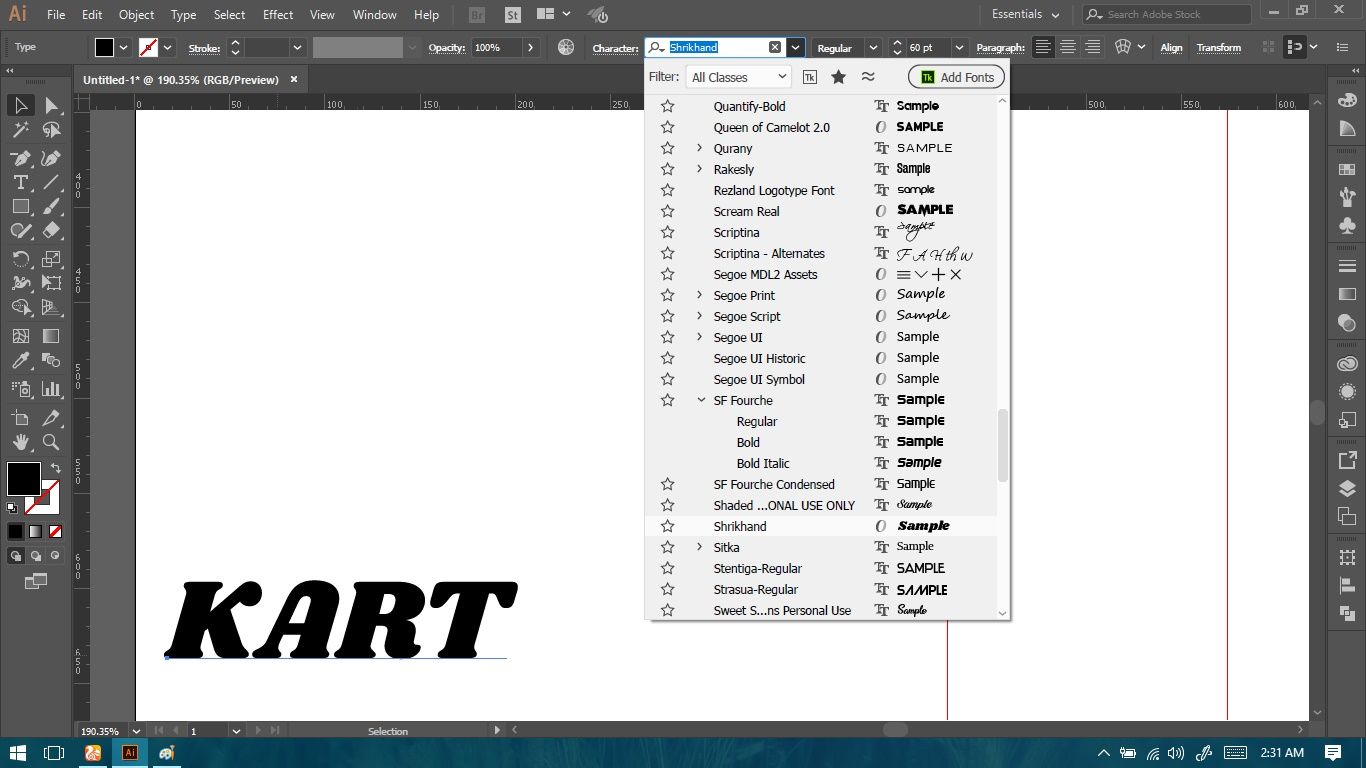The height and width of the screenshot is (768, 1366).
Task: Choose the Eyedropper tool
Action: click(20, 360)
